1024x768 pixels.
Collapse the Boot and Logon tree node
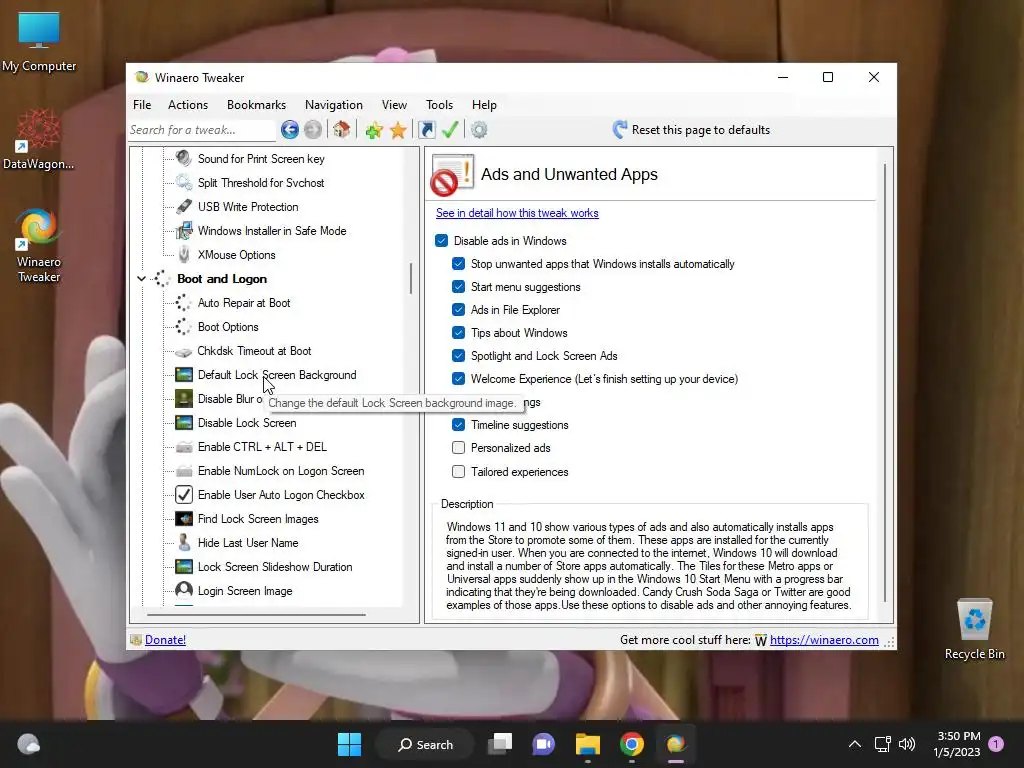pyautogui.click(x=141, y=279)
